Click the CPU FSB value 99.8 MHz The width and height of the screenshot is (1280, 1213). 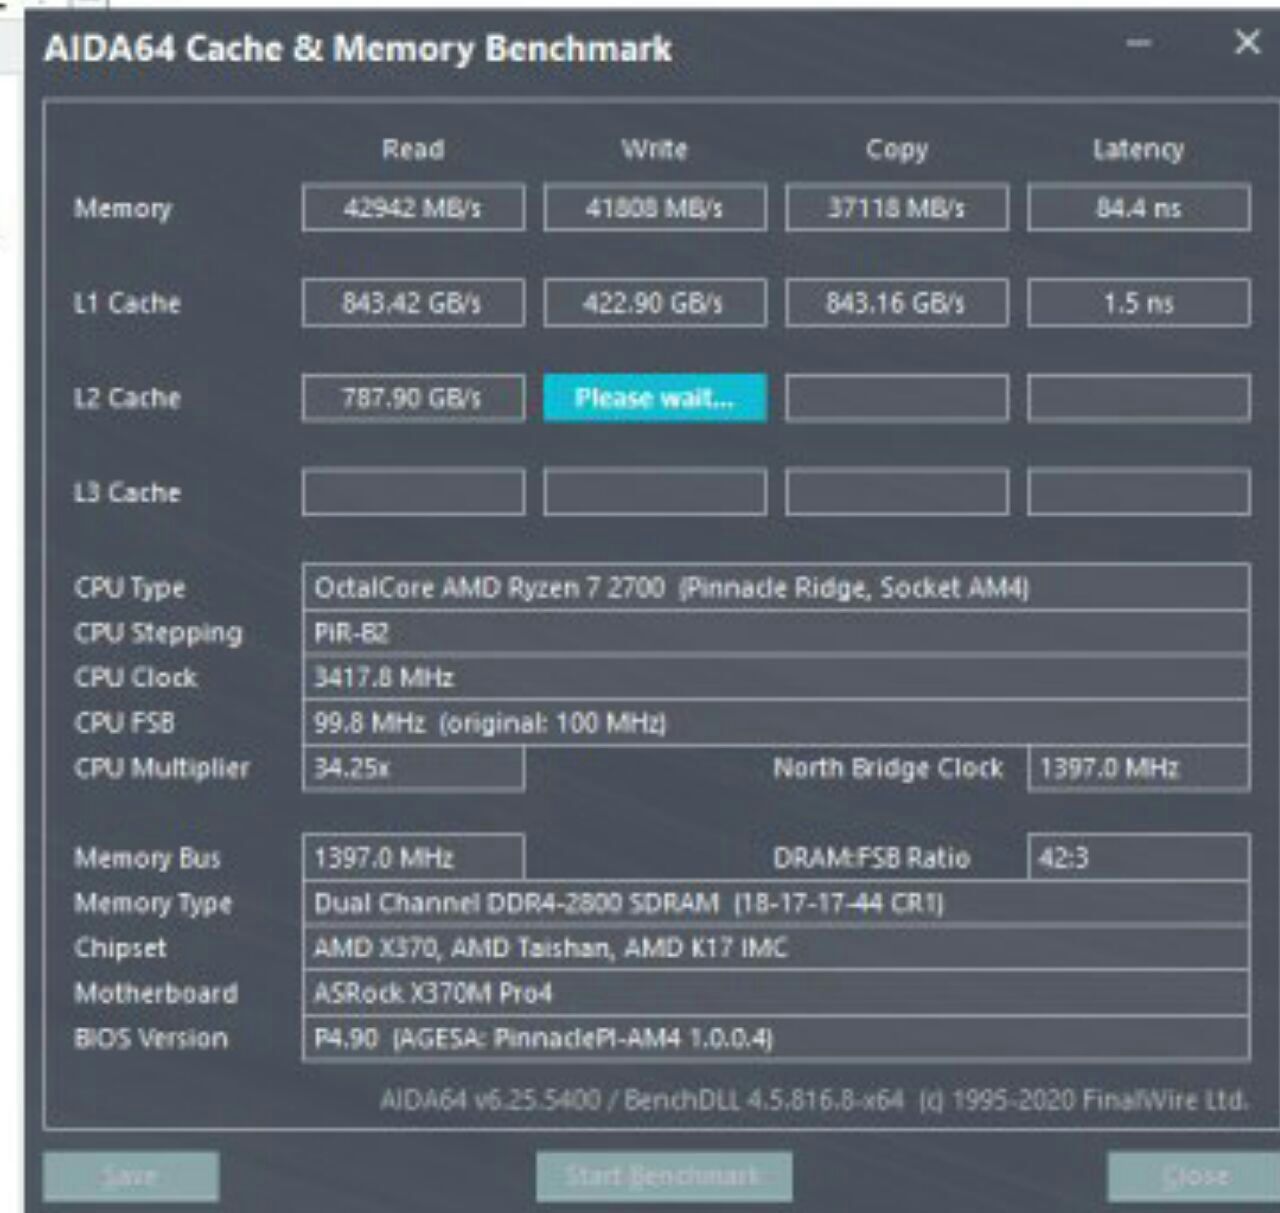(776, 723)
